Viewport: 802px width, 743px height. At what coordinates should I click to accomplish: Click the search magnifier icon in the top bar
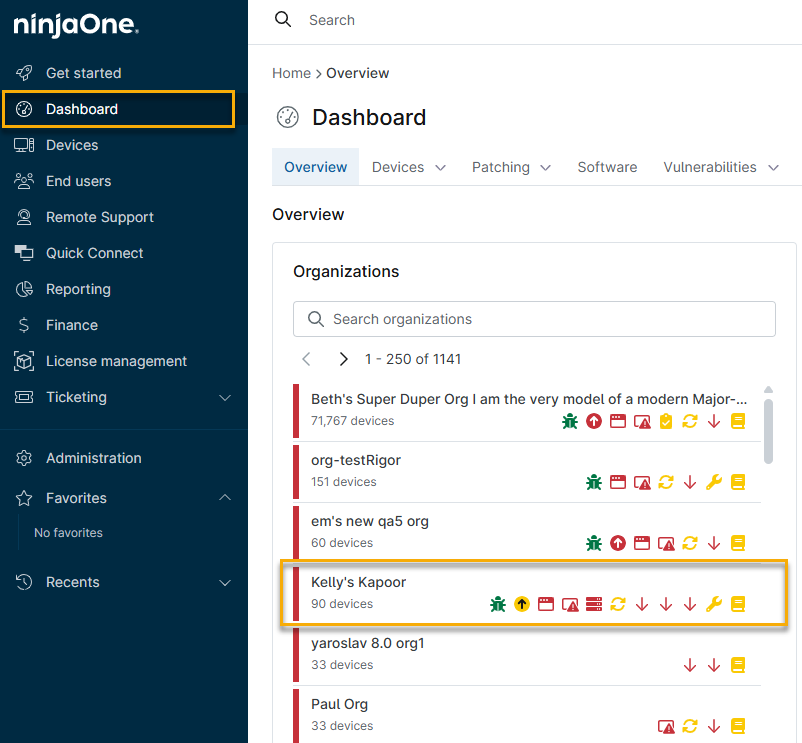tap(284, 20)
